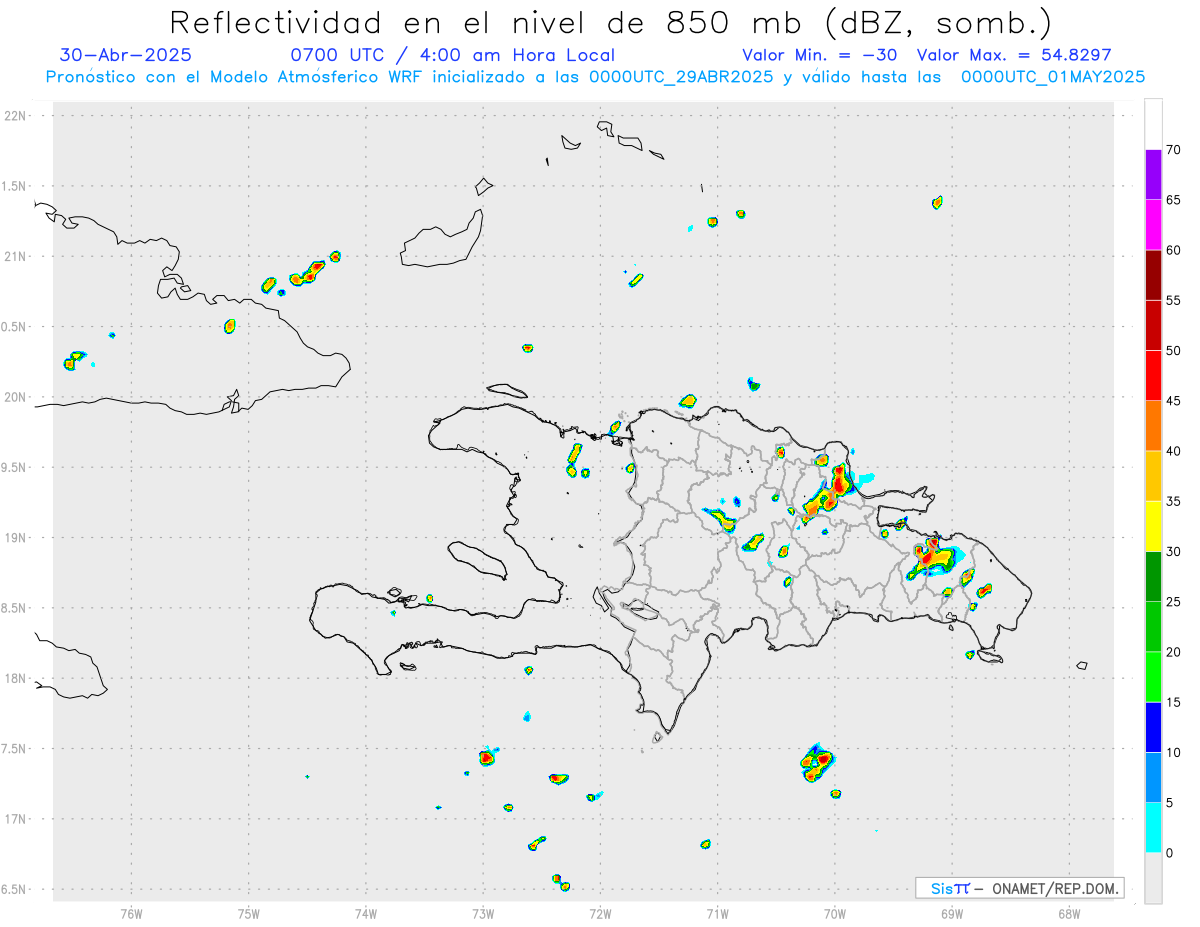1200x927 pixels.
Task: Click the '68W' longitude label
Action: pyautogui.click(x=1069, y=913)
